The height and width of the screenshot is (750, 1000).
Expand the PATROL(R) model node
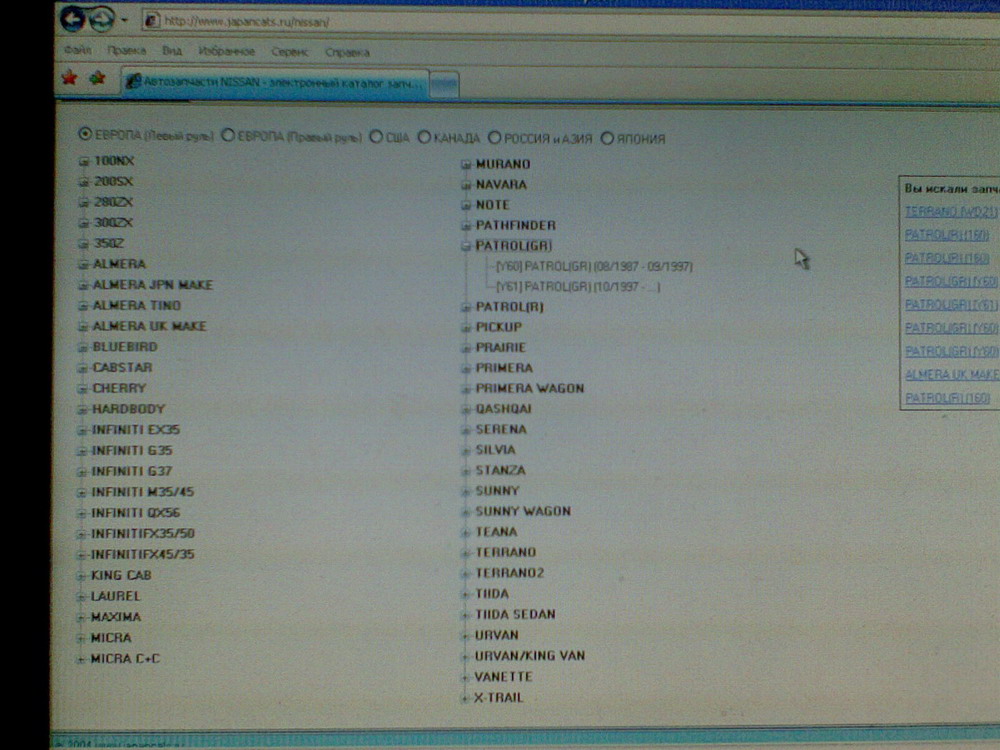466,307
